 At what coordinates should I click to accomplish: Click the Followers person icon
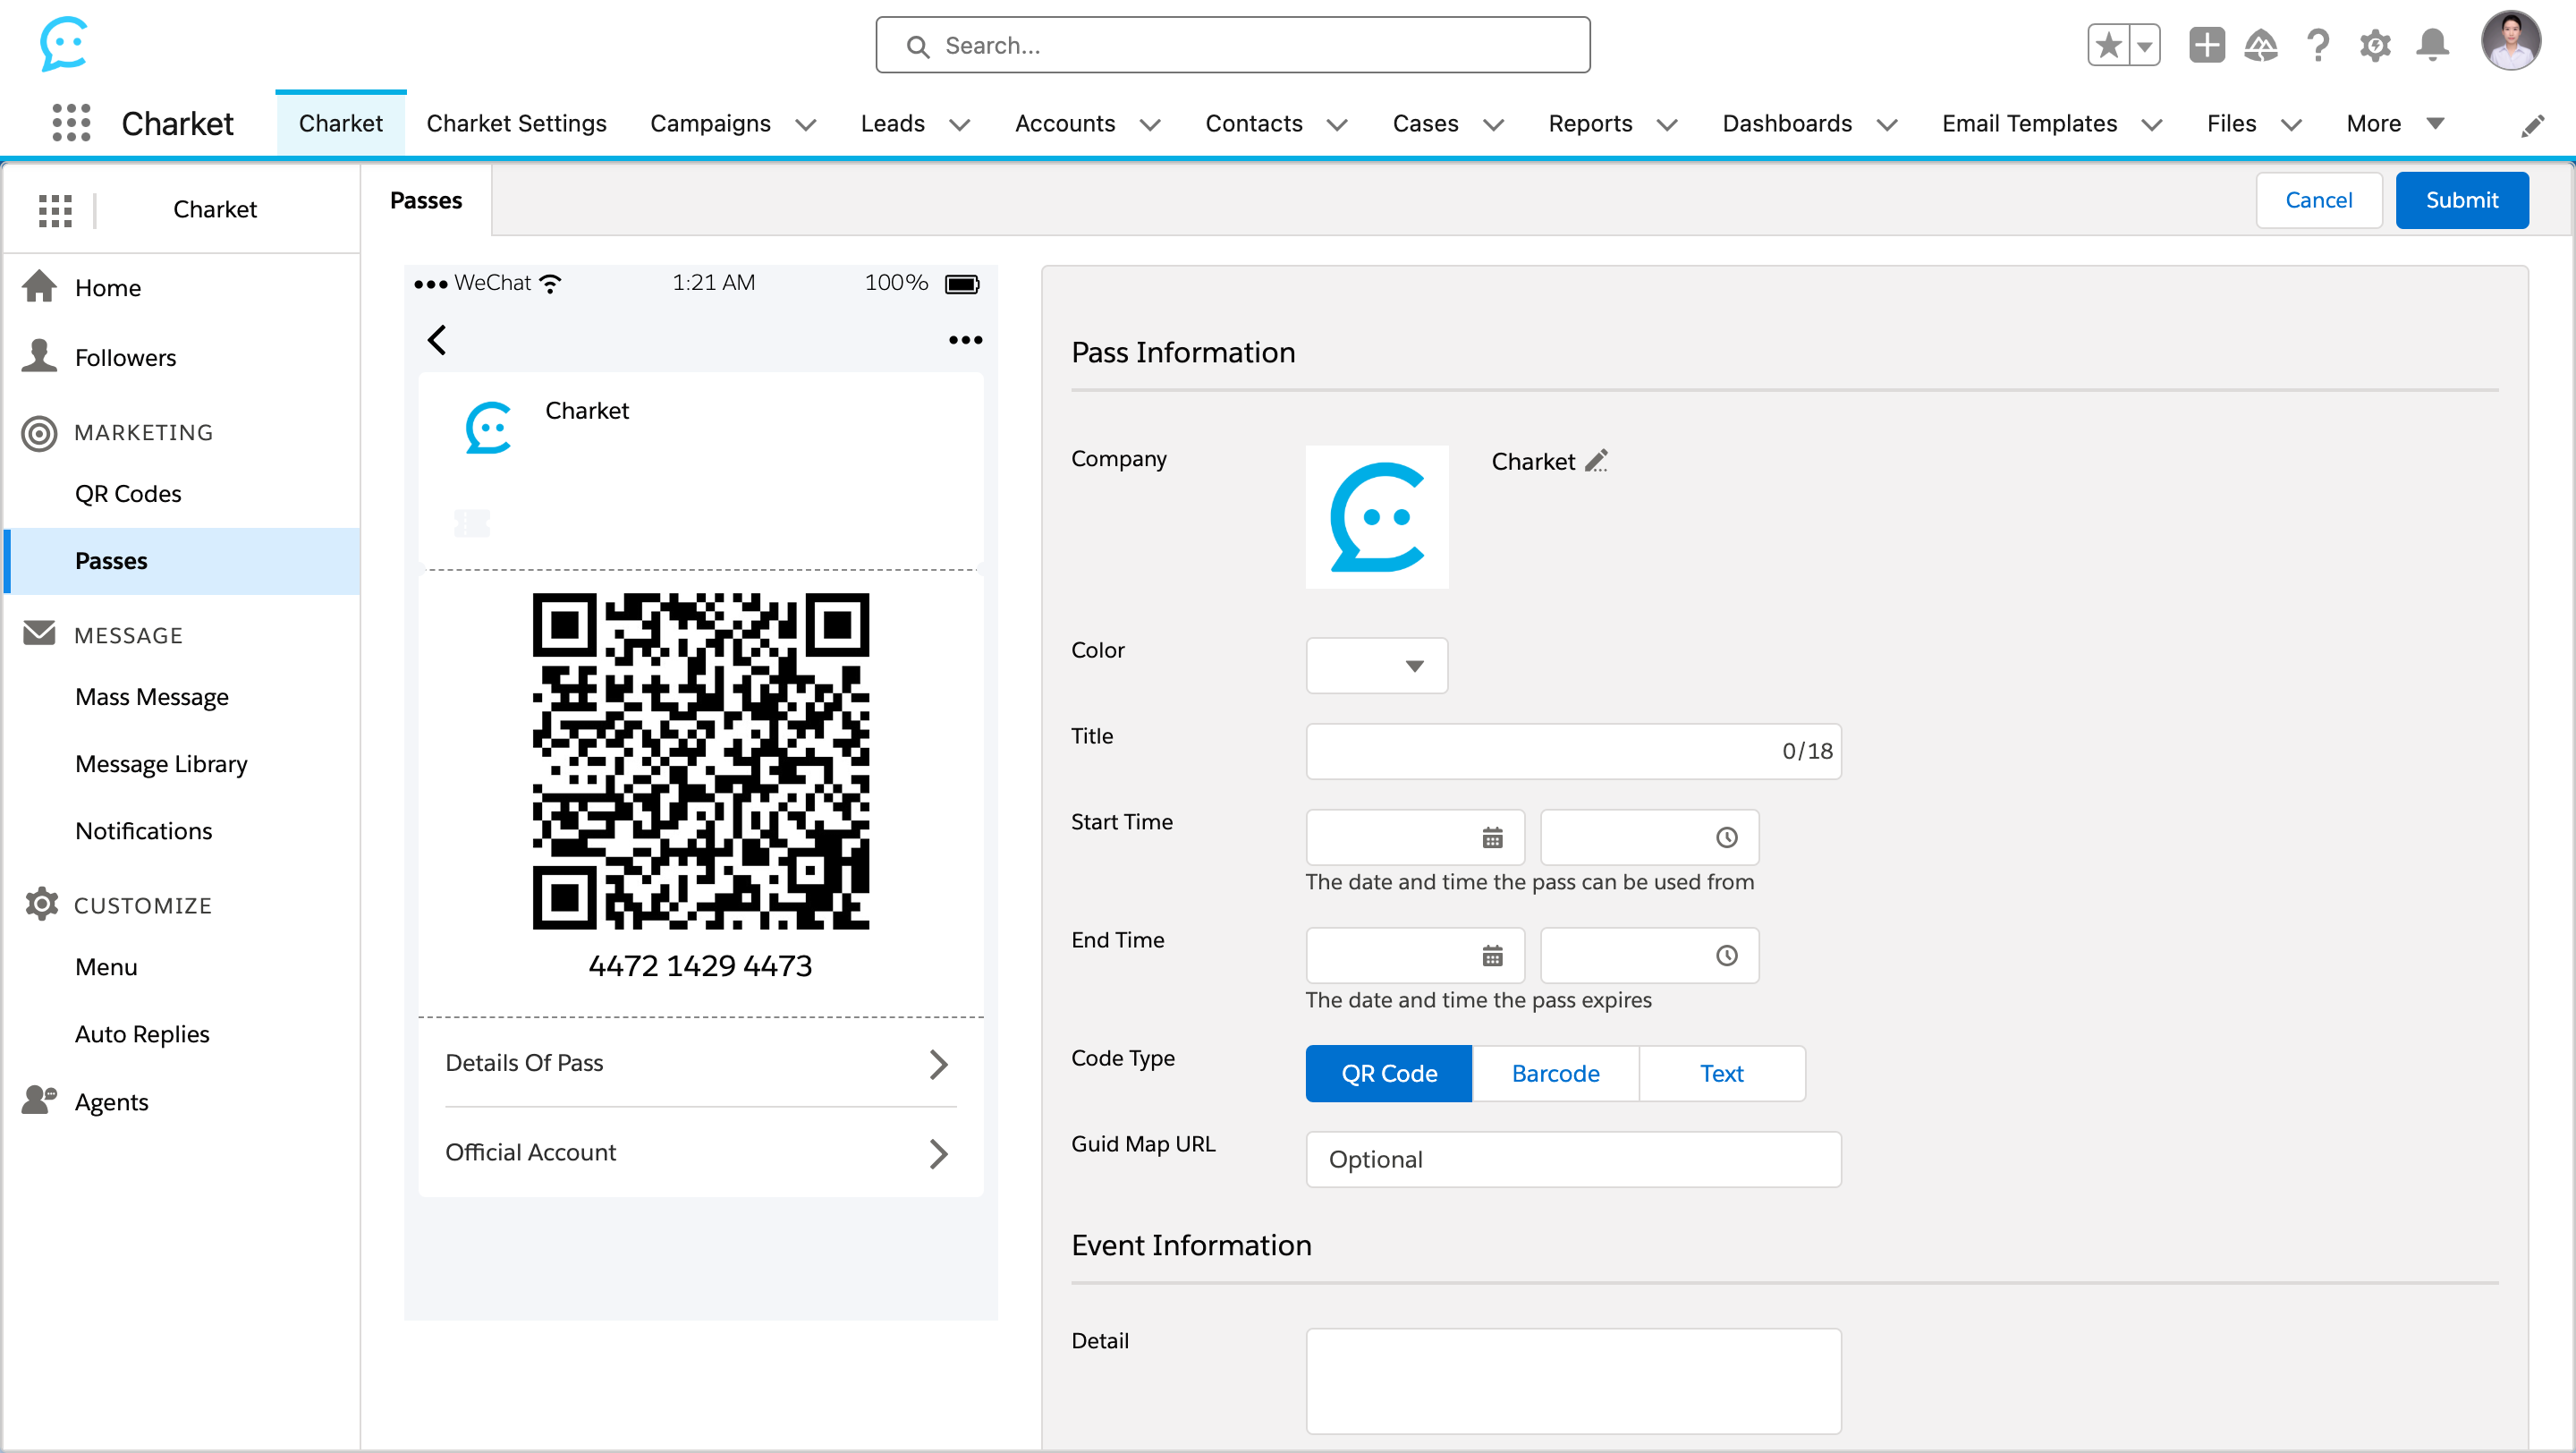(39, 356)
